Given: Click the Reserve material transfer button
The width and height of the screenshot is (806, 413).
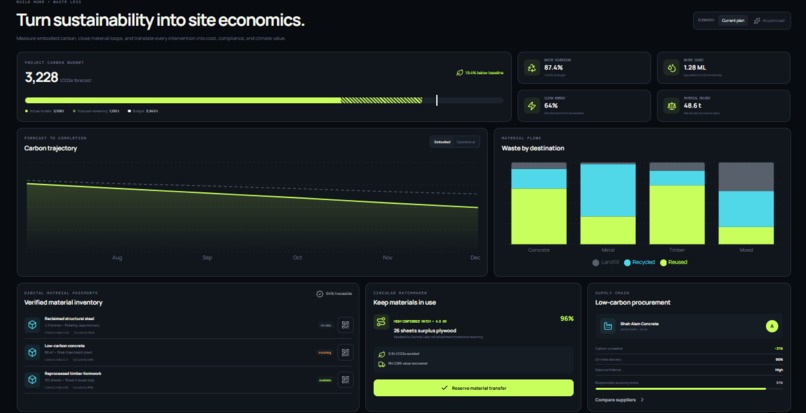Looking at the screenshot, I should (473, 388).
